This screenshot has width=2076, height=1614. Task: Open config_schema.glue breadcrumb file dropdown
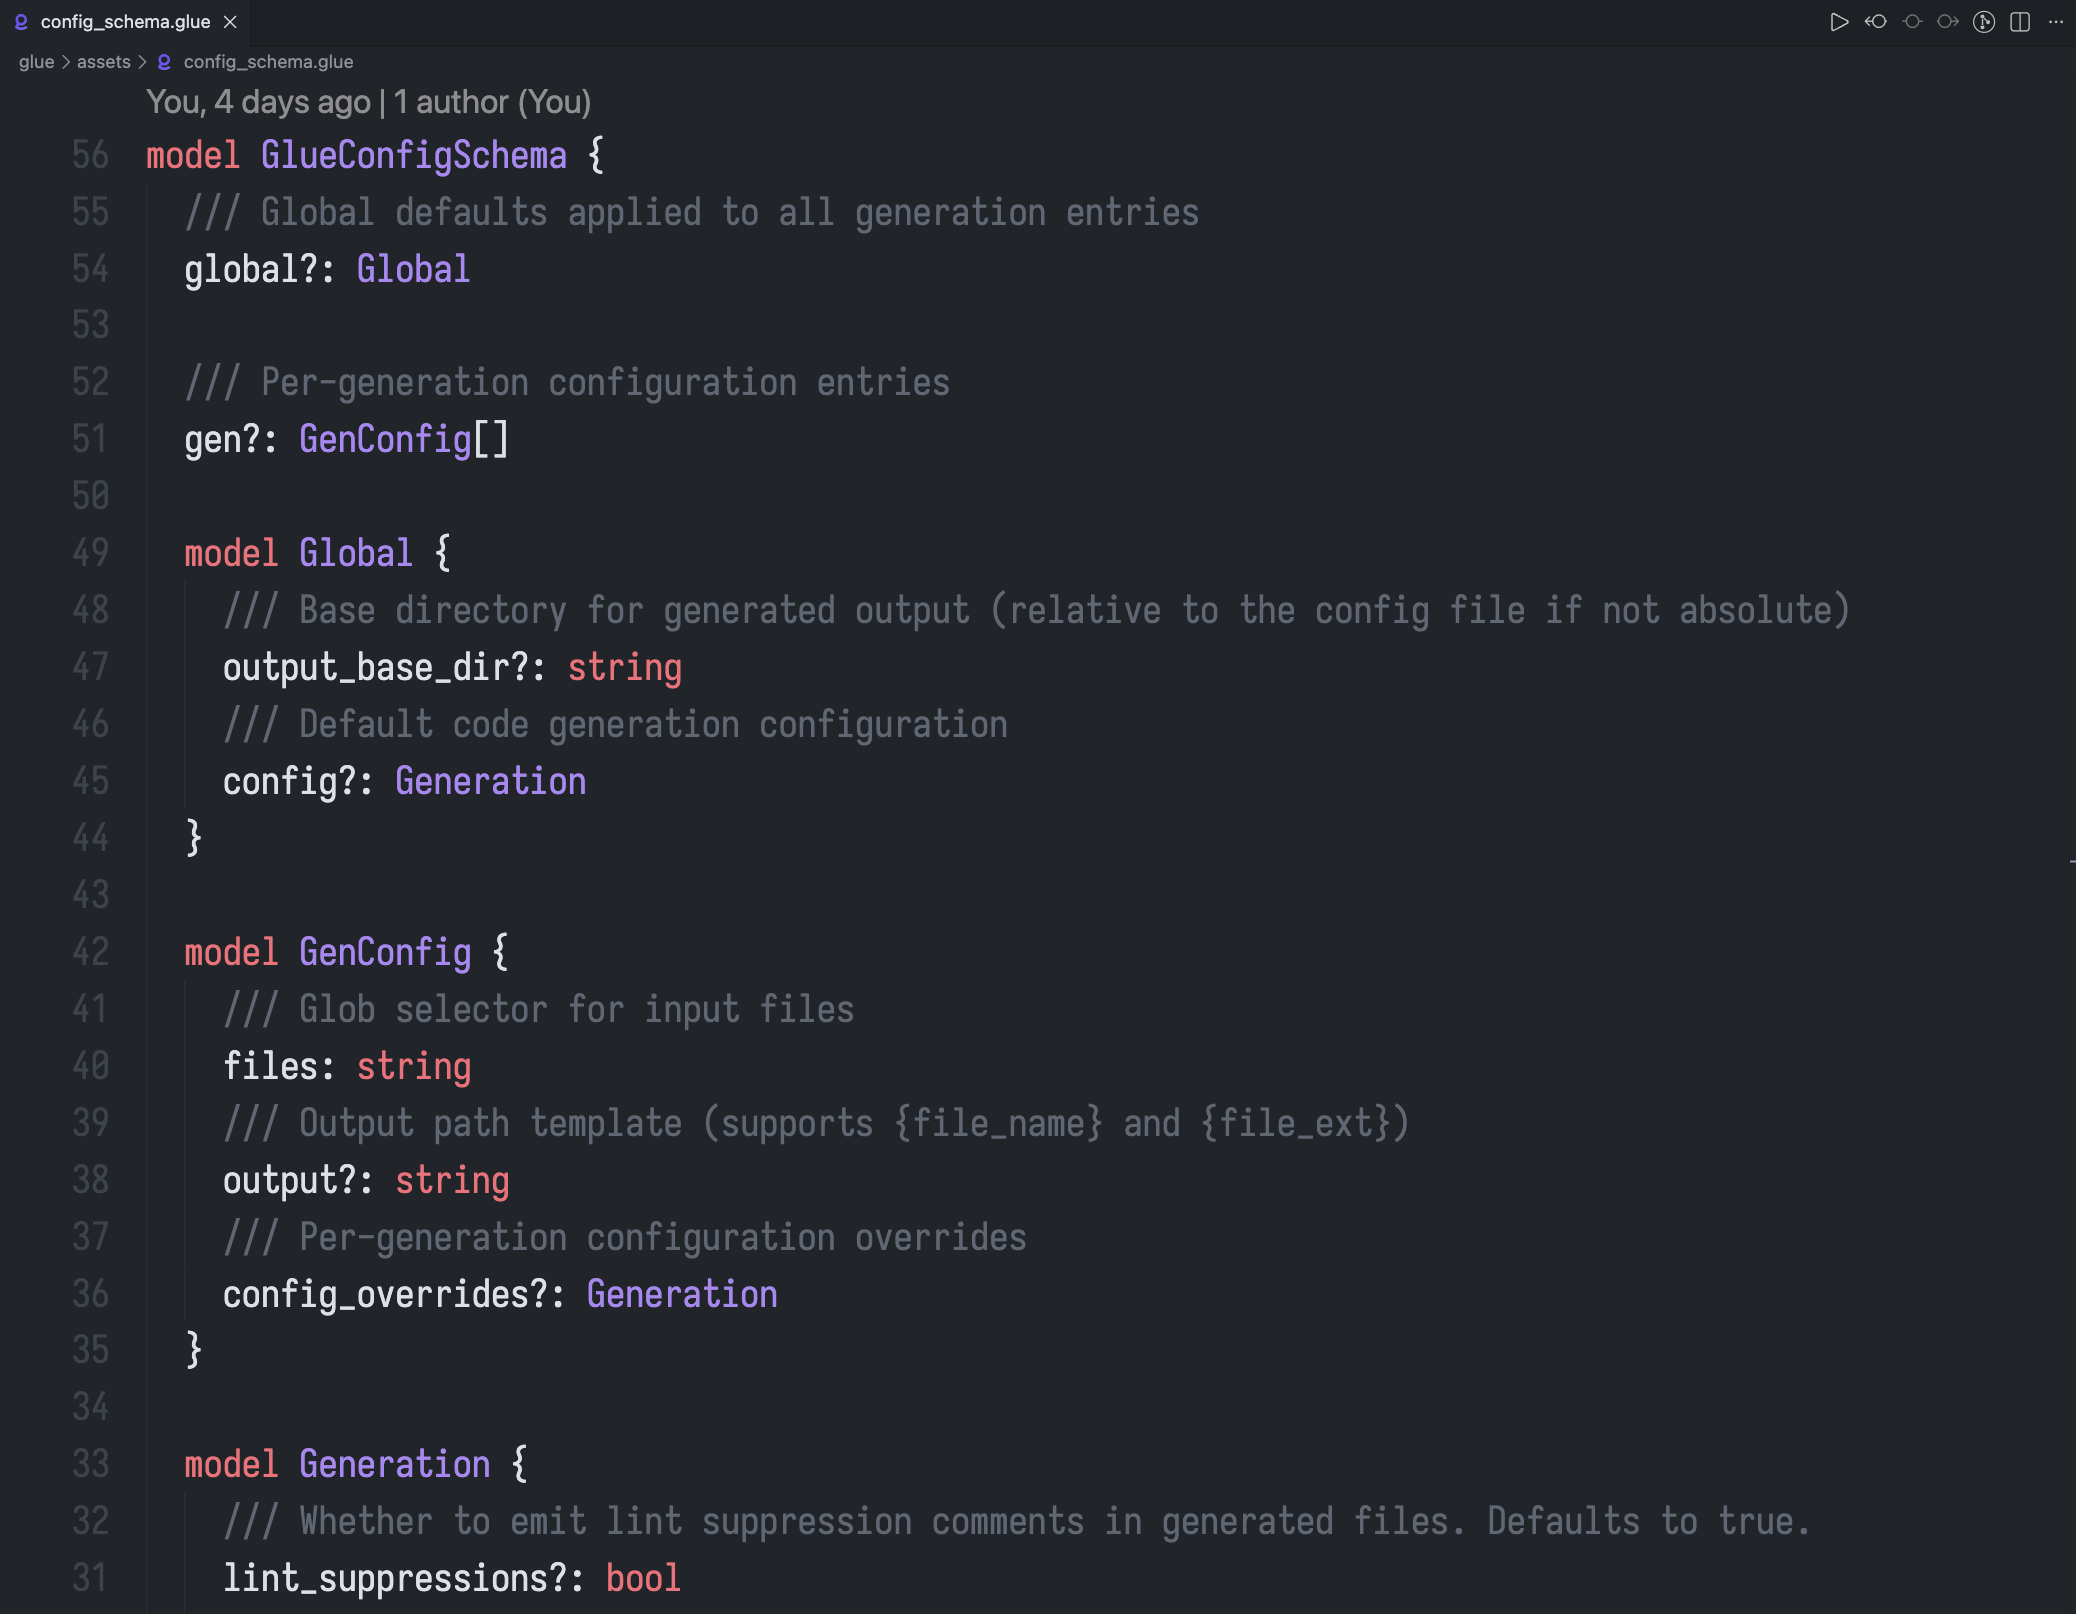point(268,62)
